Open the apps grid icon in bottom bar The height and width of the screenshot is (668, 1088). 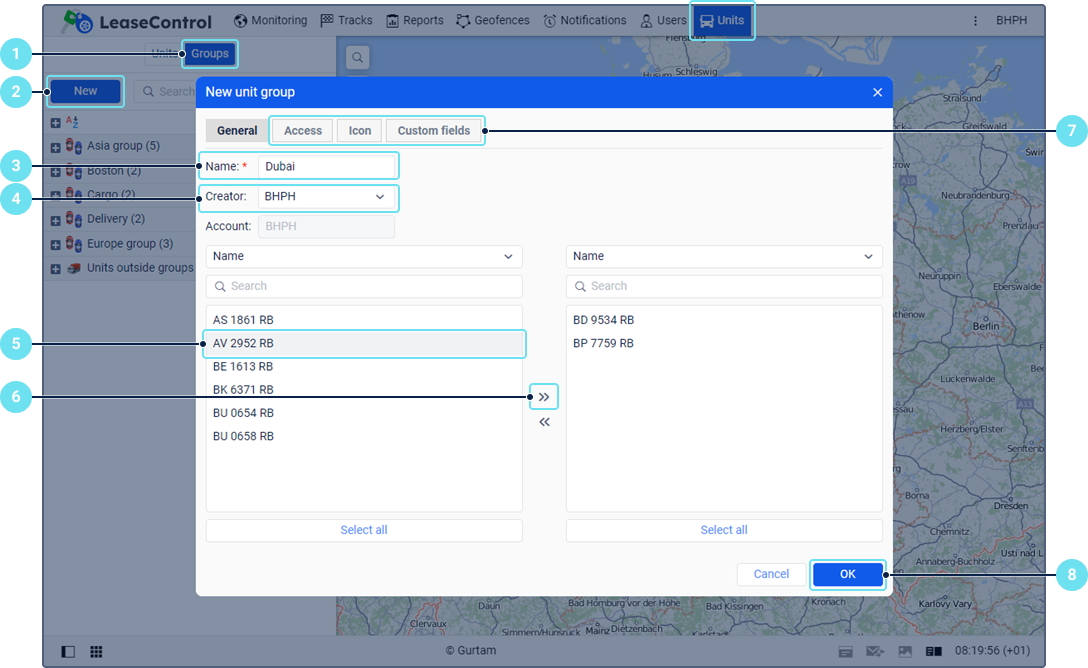96,651
